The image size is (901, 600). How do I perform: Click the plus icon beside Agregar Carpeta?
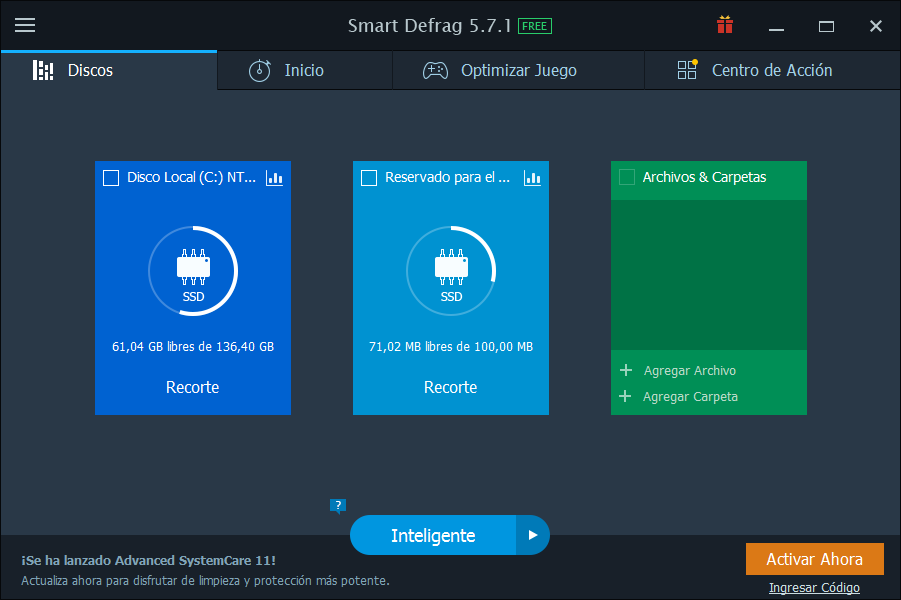tap(625, 396)
